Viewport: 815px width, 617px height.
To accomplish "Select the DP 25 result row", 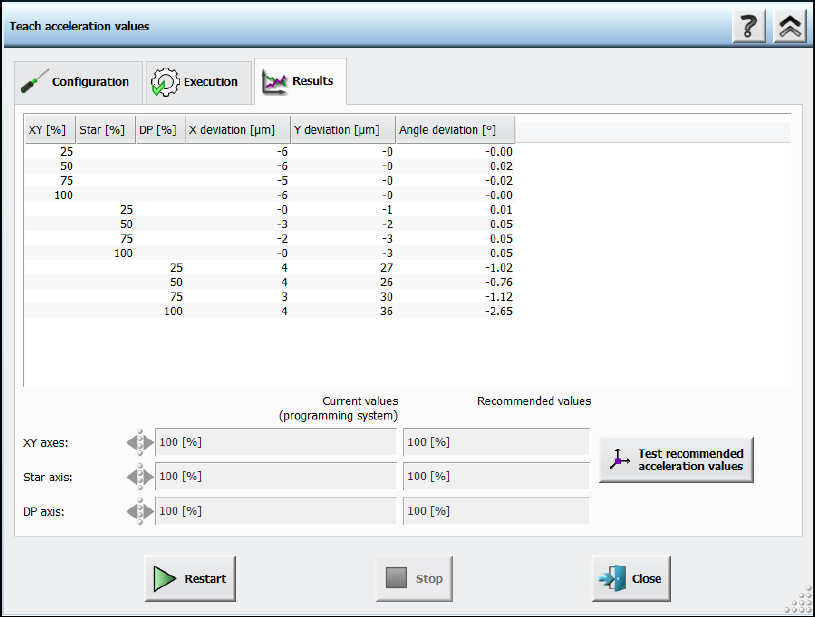I will [x=270, y=268].
